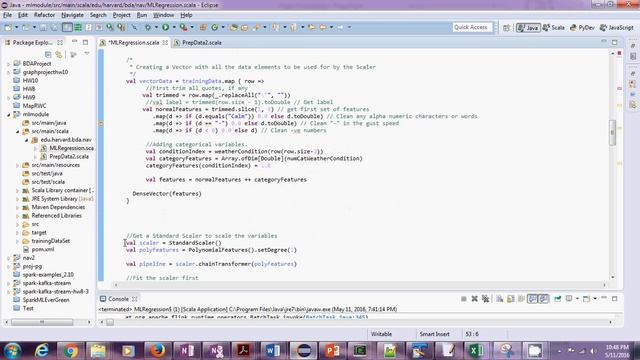Open Firefox from taskbar
The image size is (640, 360).
(x=157, y=351)
